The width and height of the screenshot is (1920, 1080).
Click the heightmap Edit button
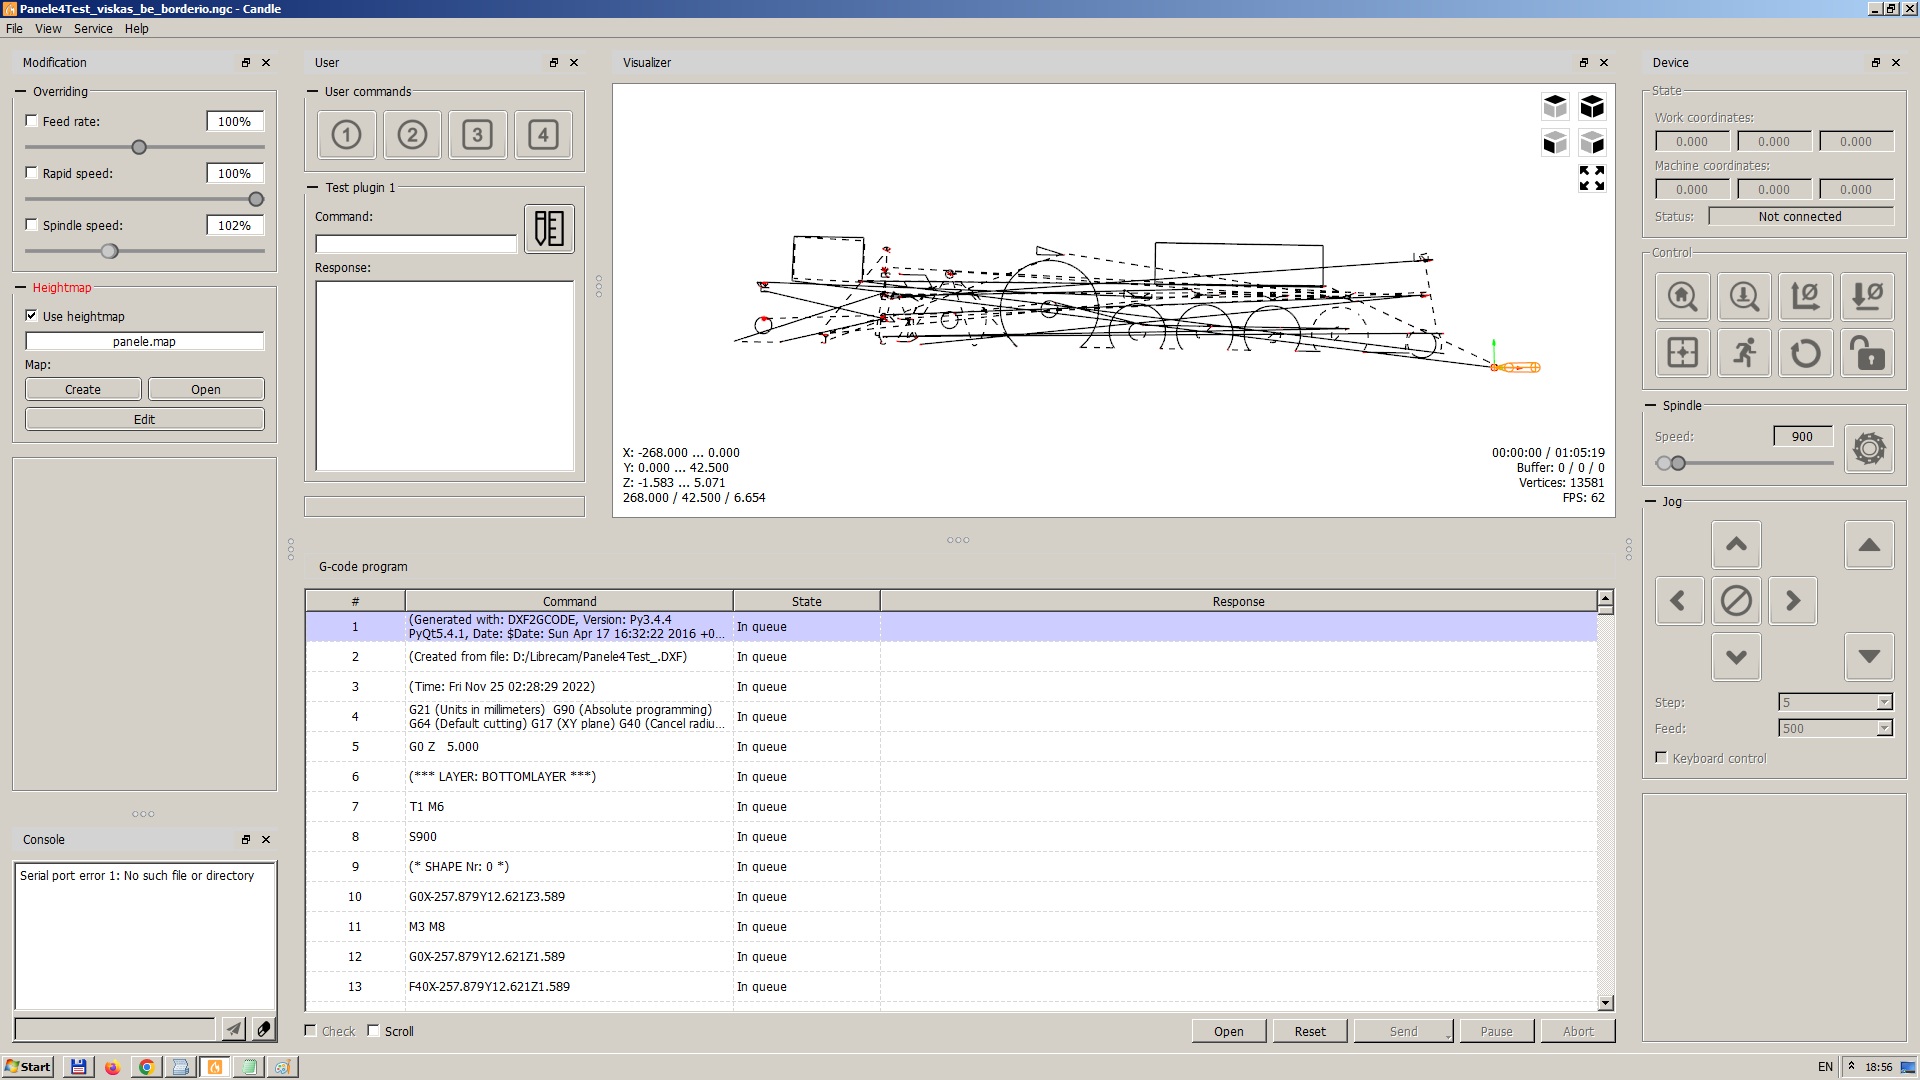pos(144,419)
